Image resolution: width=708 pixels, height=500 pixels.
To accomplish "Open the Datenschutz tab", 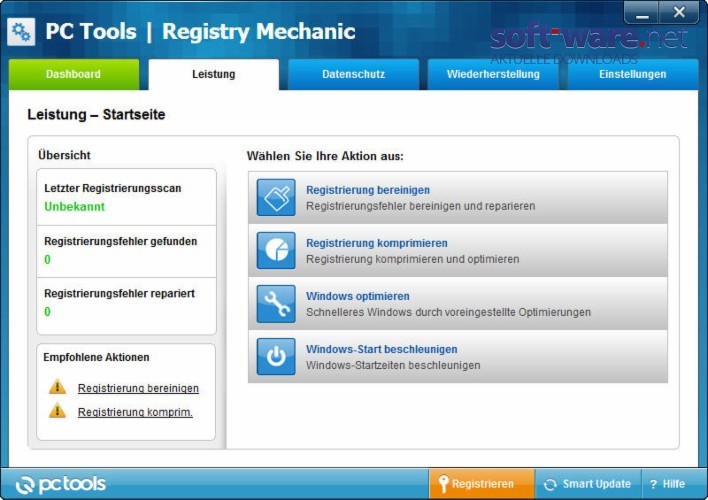I will [x=354, y=74].
